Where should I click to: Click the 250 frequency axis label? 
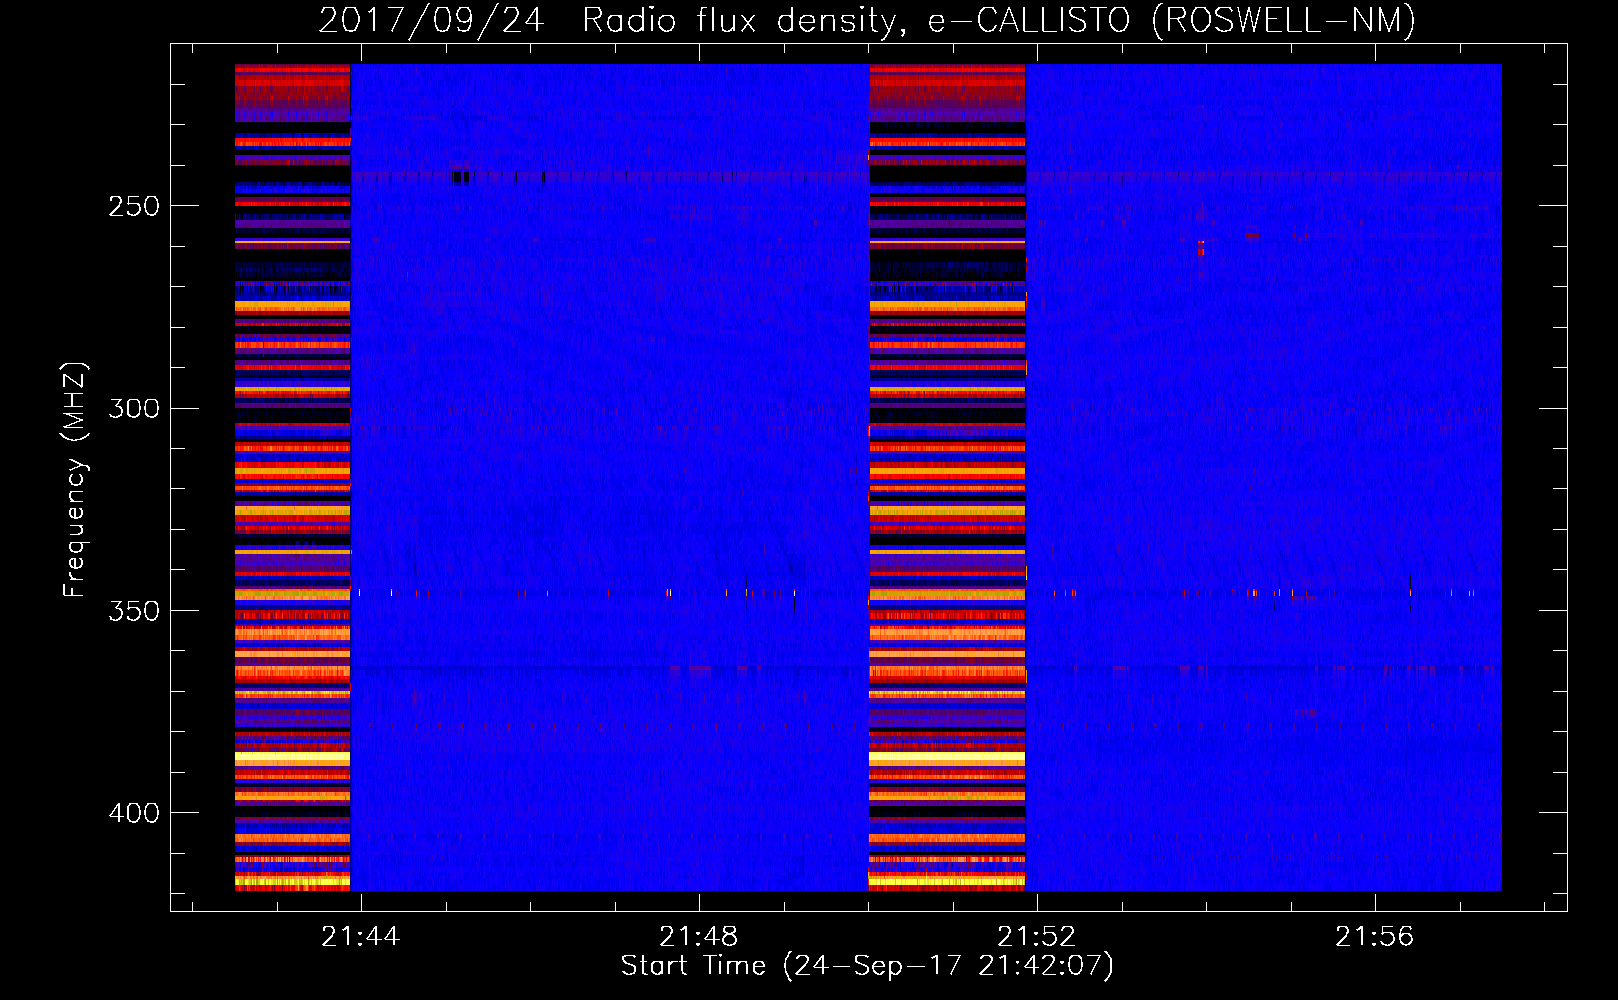[134, 207]
